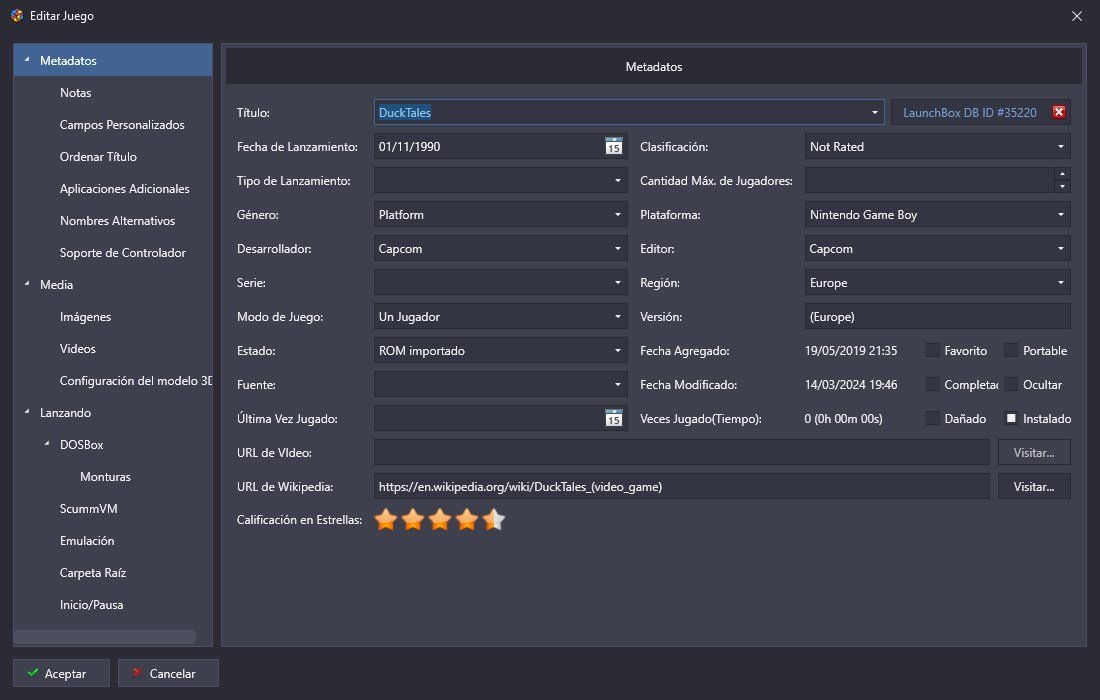This screenshot has height=700, width=1100.
Task: Click Aceptar to save changes
Action: 61,673
